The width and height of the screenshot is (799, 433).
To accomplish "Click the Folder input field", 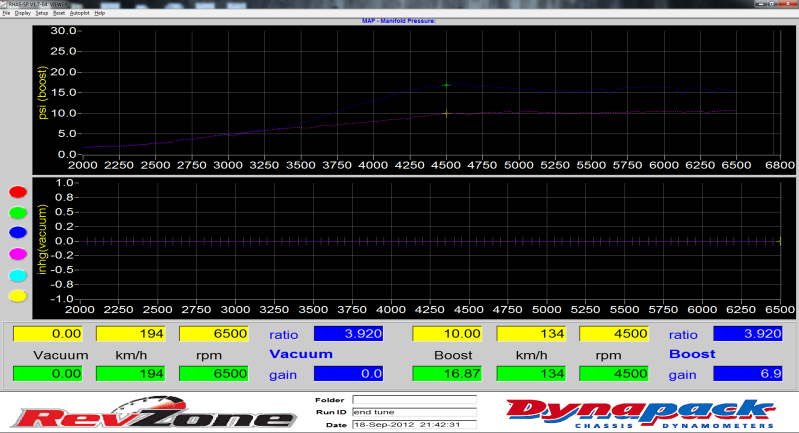I will (x=413, y=399).
